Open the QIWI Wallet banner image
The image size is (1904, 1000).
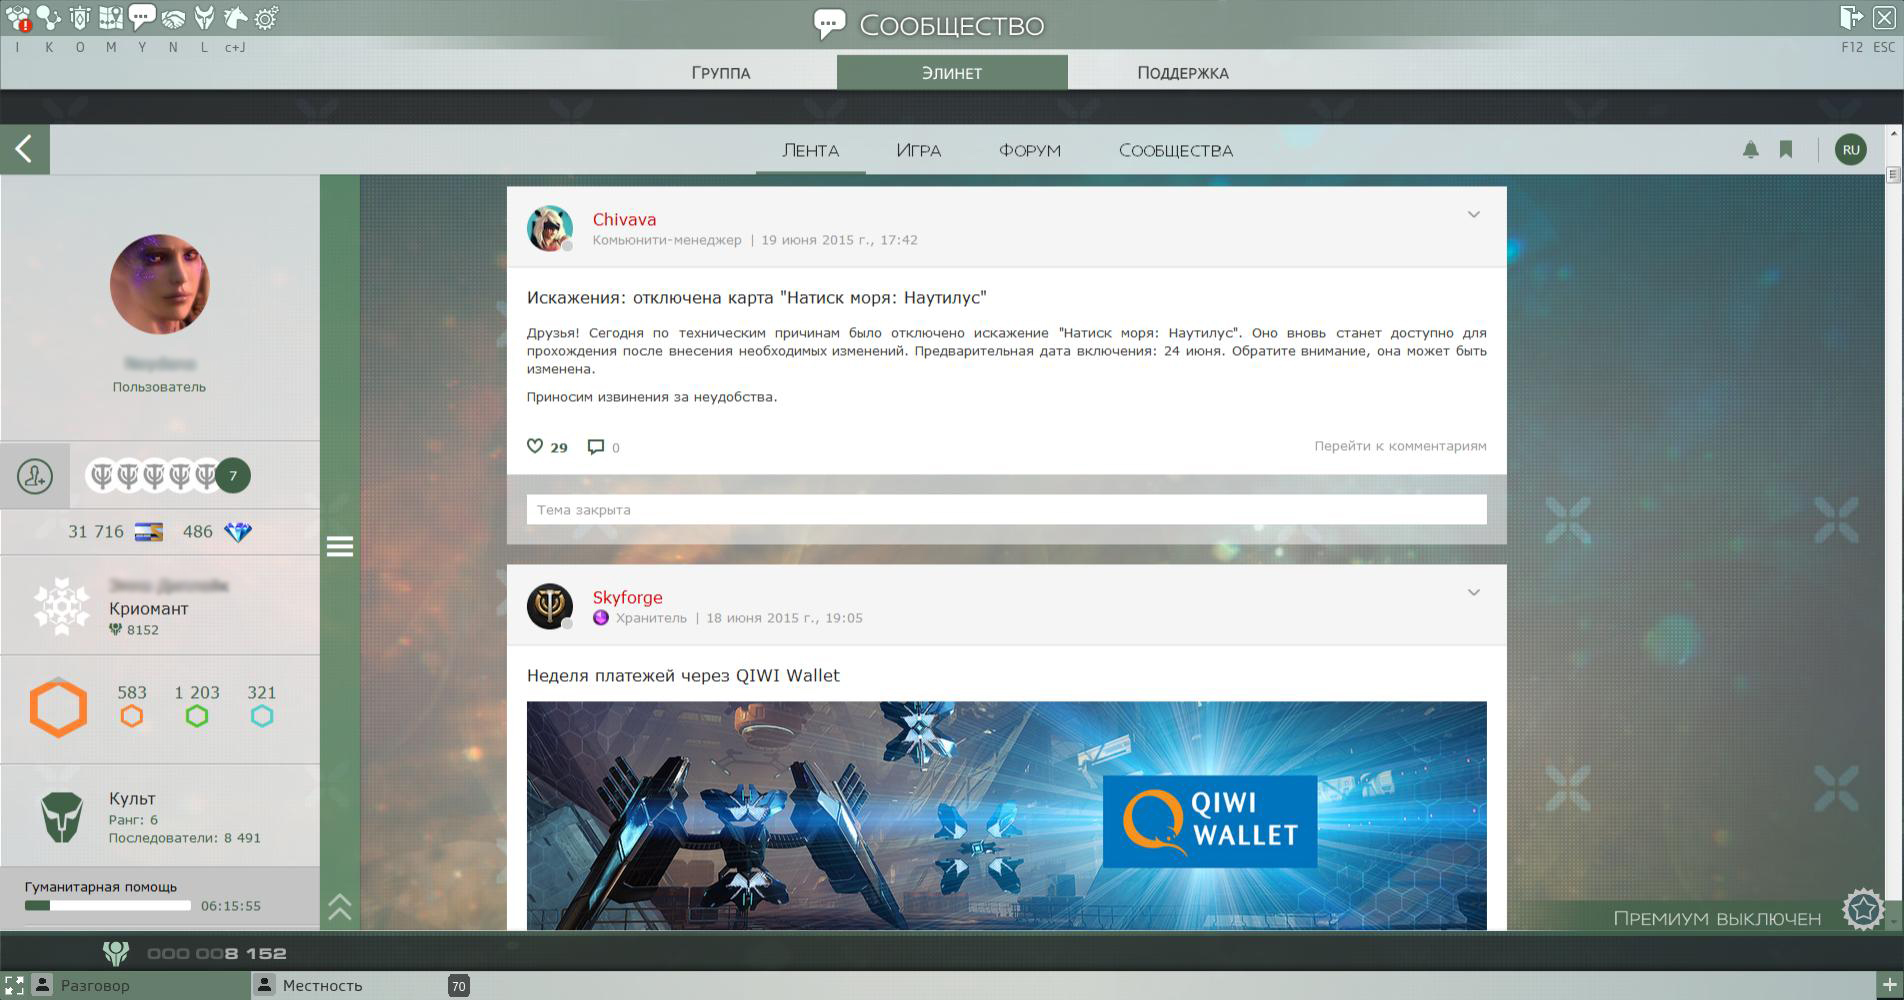click(1007, 816)
